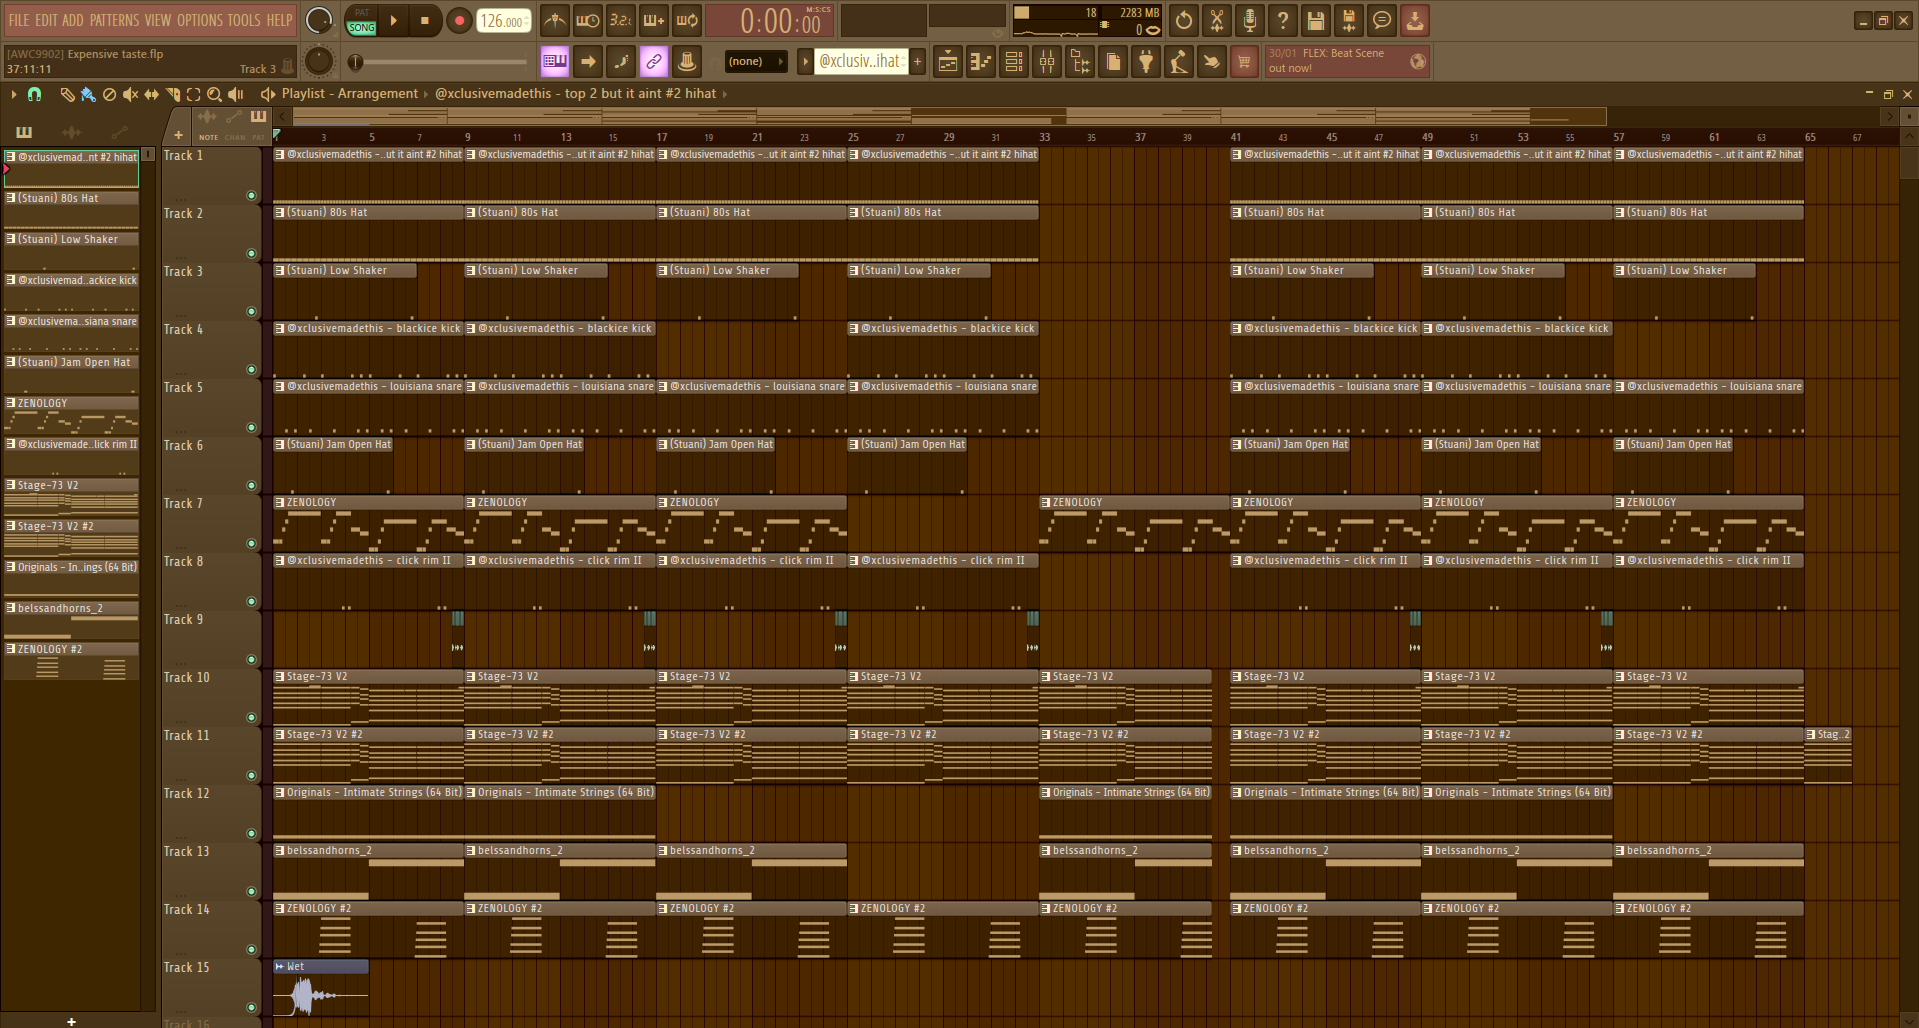Select the Playback speaker tool
1919x1028 pixels.
tap(236, 94)
